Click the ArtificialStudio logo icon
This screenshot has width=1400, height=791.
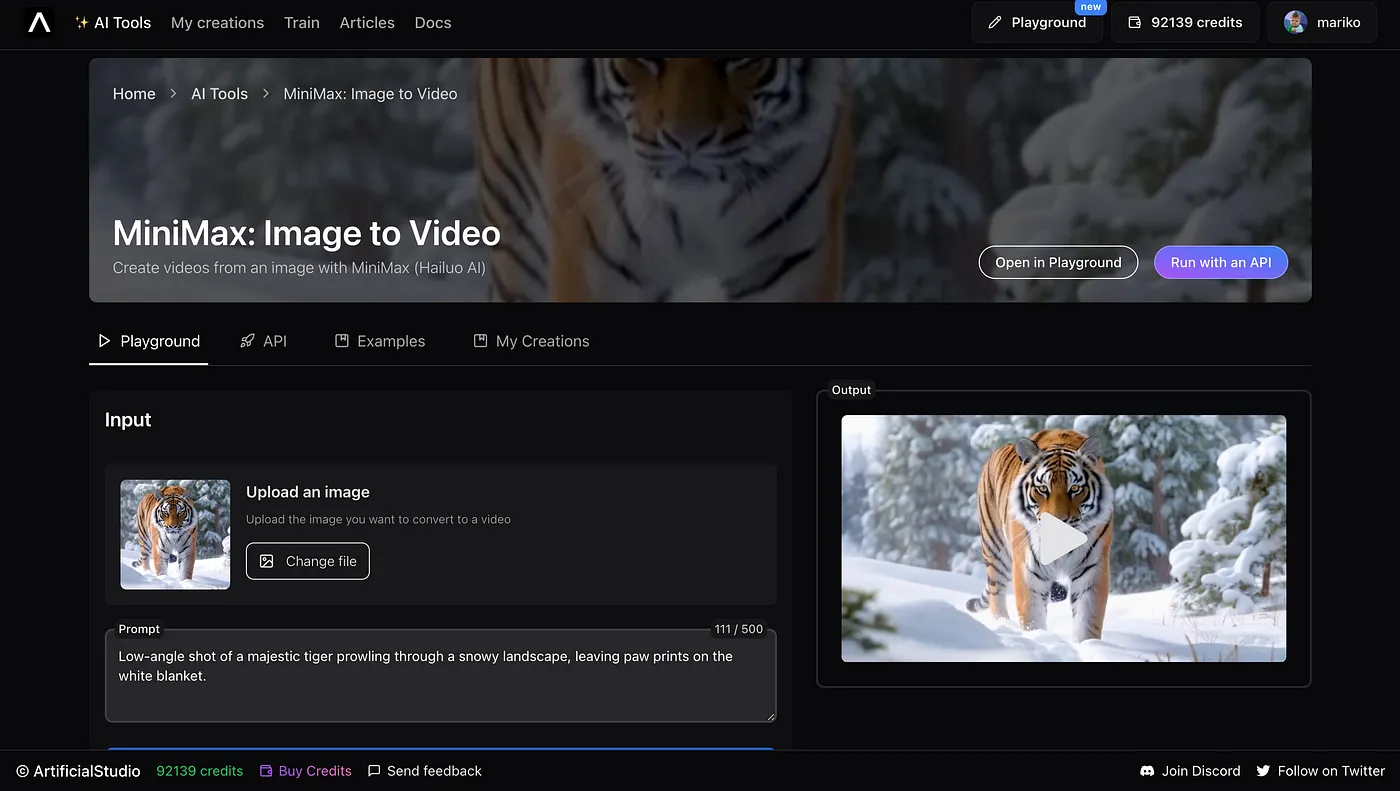pyautogui.click(x=39, y=22)
